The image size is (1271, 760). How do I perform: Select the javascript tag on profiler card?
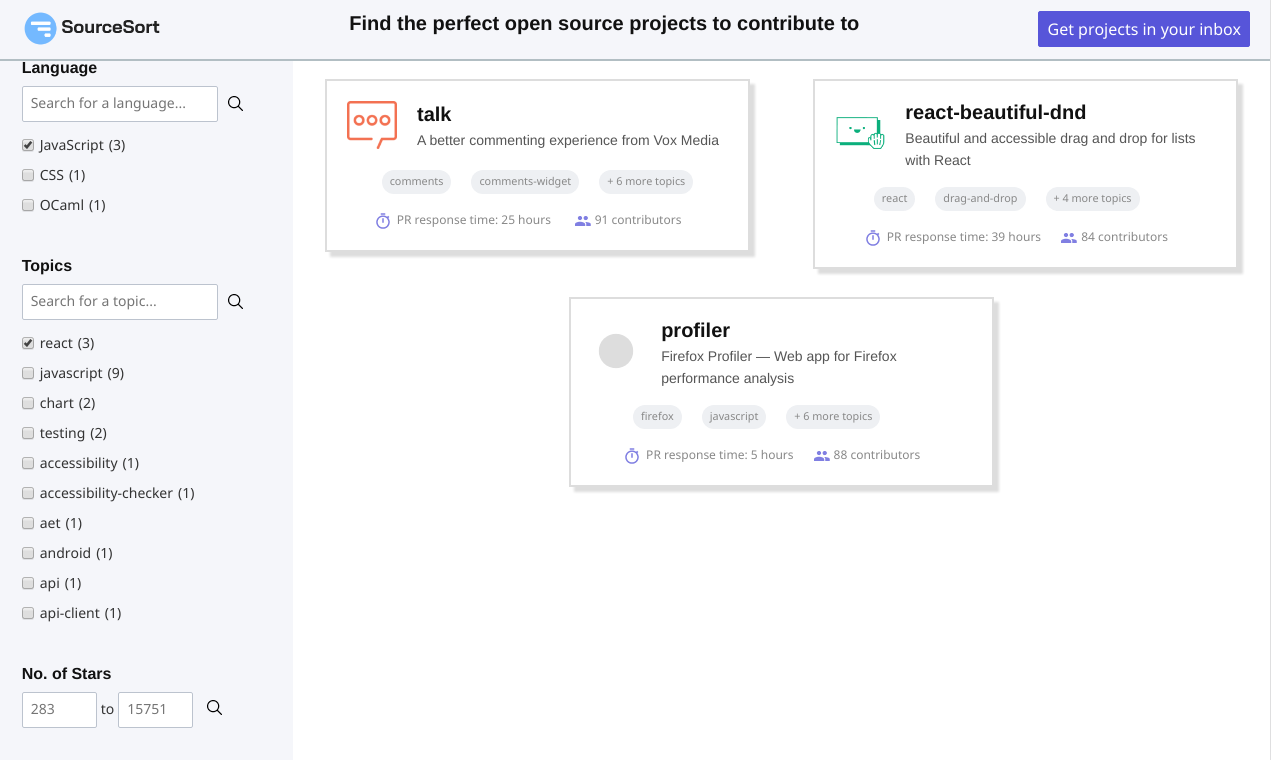[x=734, y=416]
